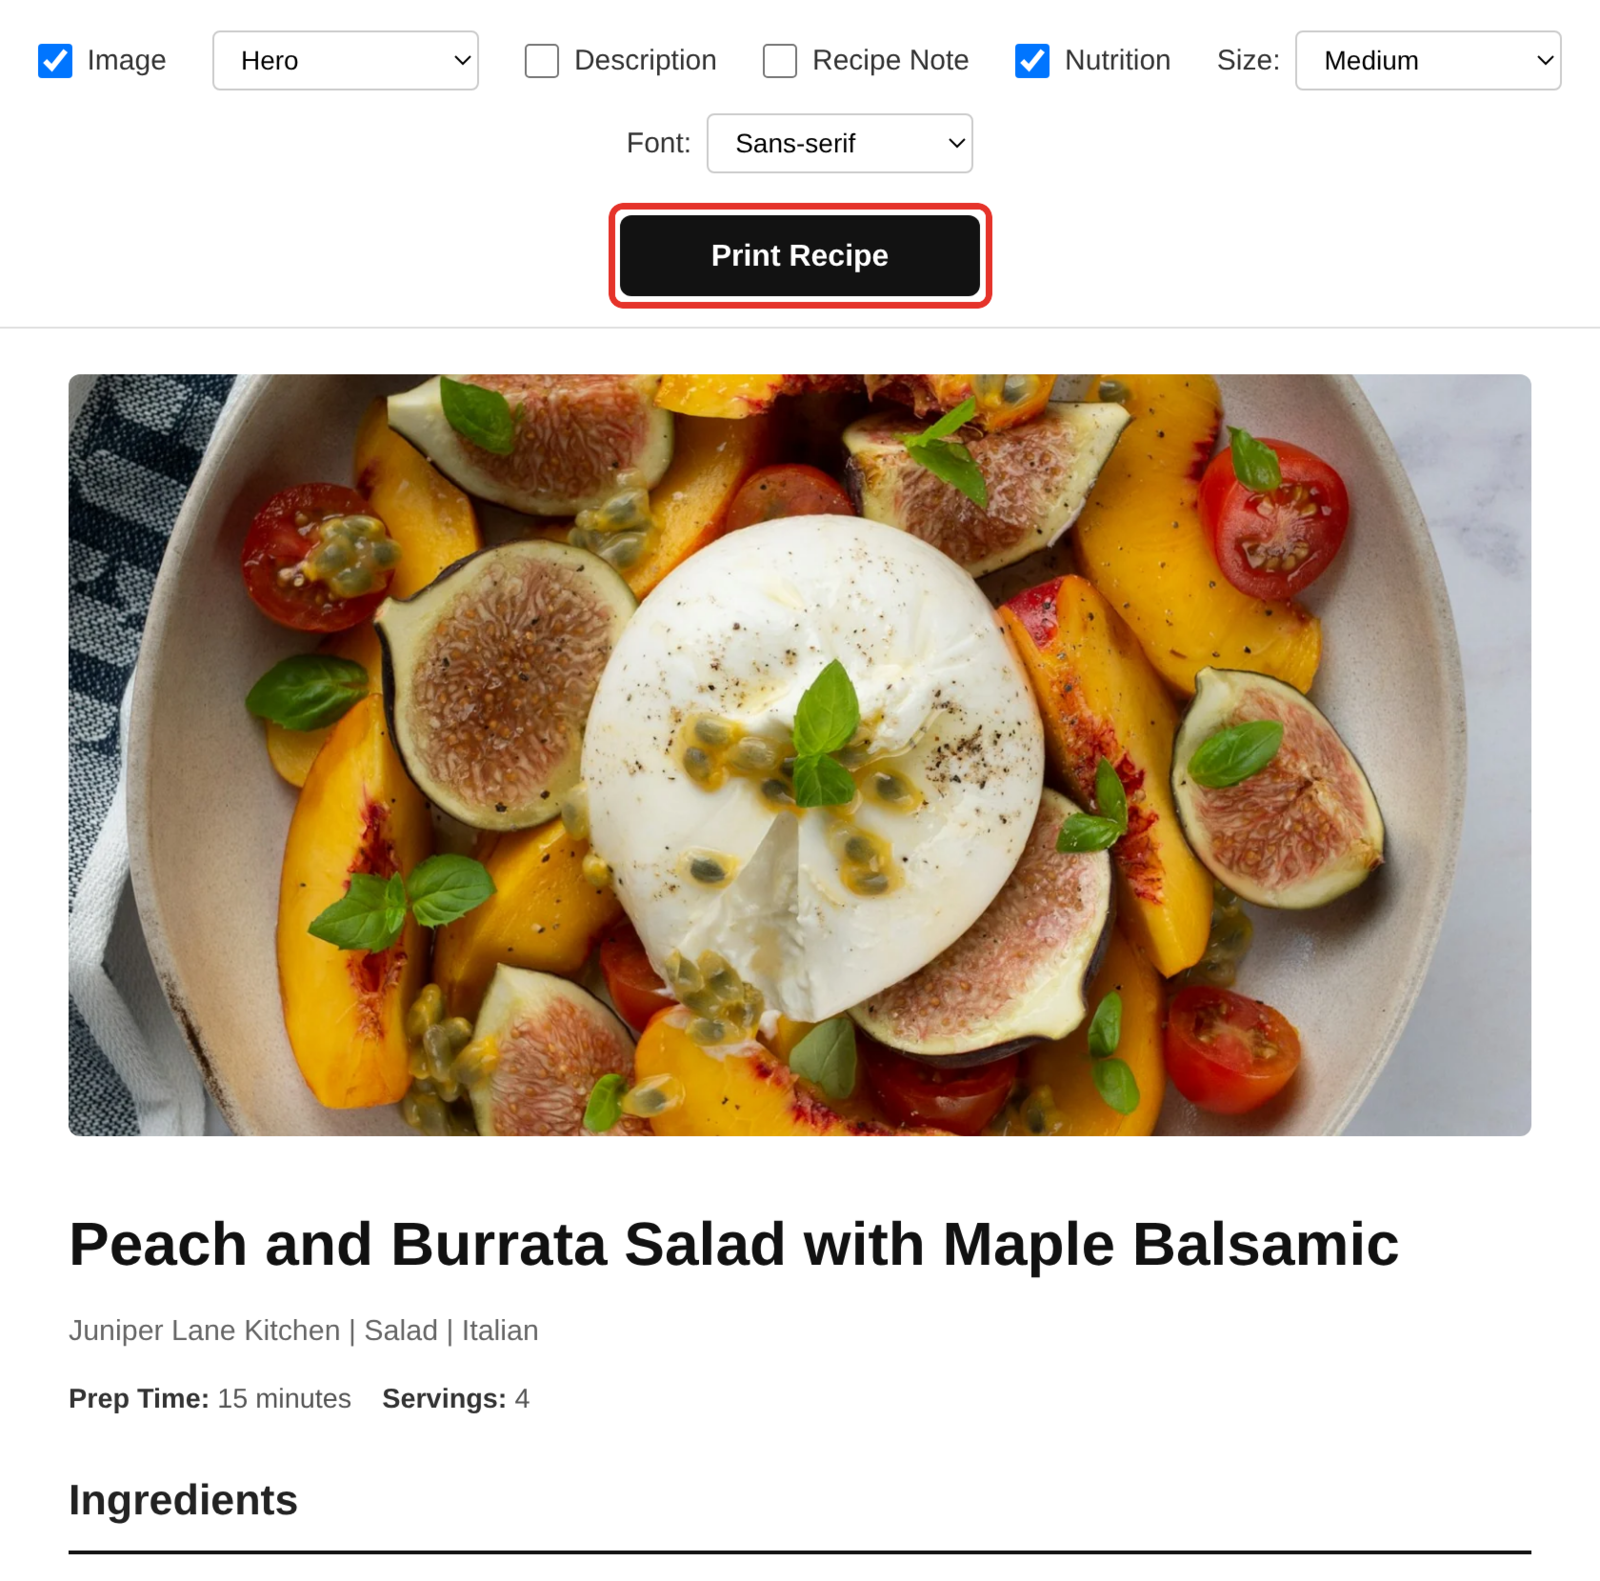
Task: Select the Prep Time 15 minutes text
Action: coord(210,1398)
